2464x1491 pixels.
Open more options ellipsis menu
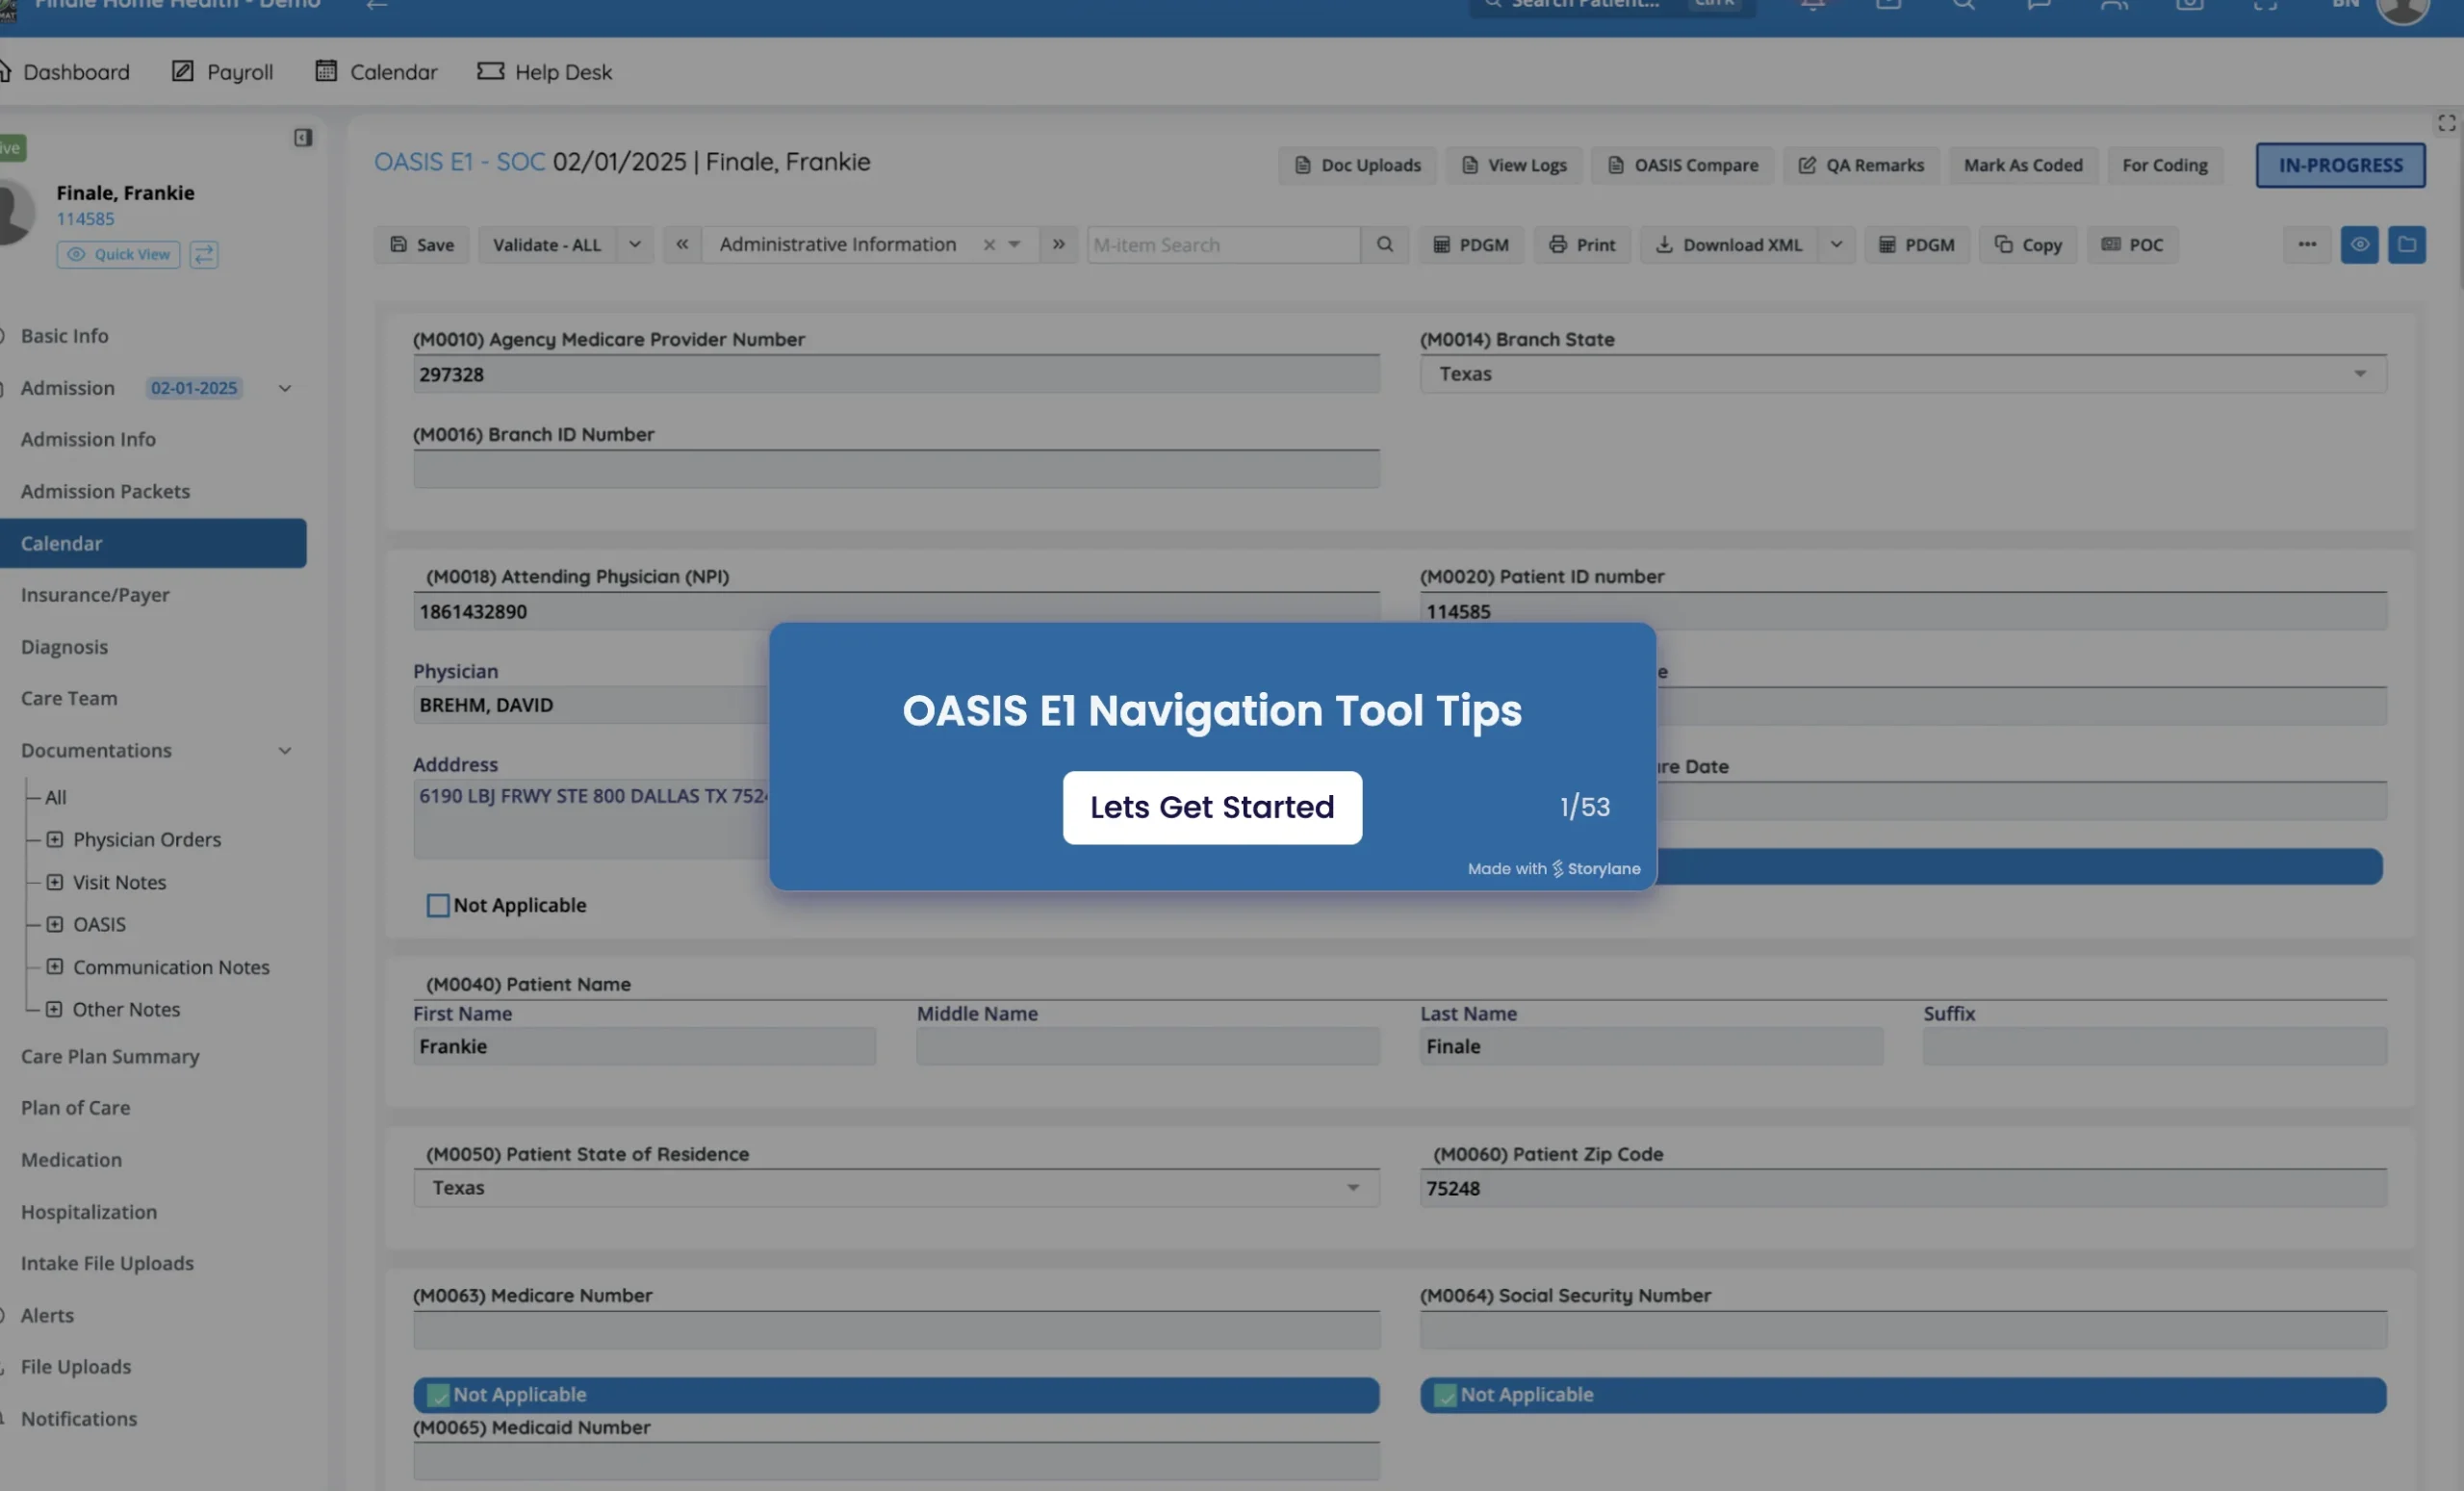click(x=2307, y=244)
